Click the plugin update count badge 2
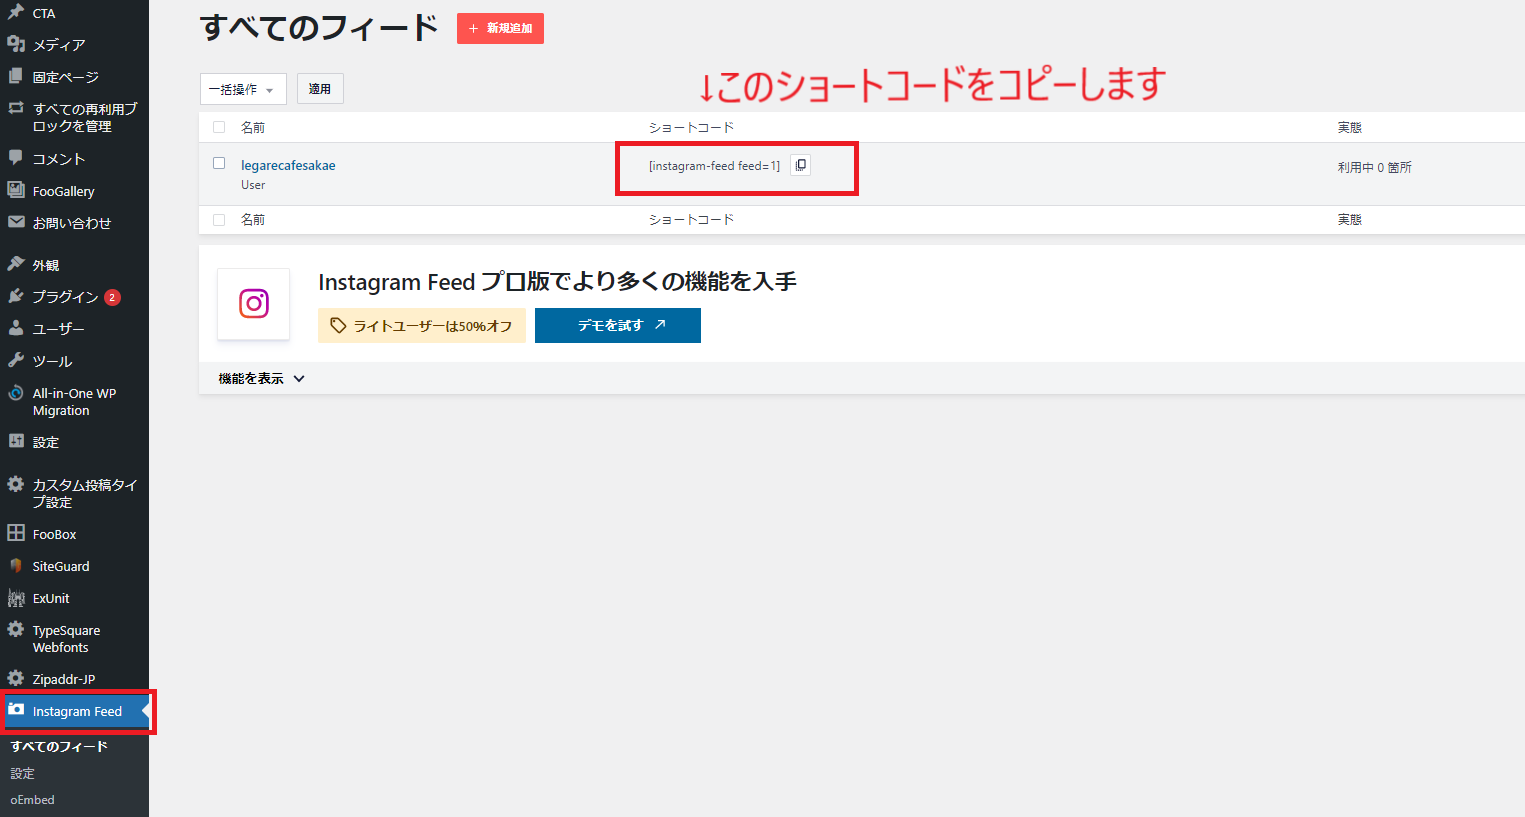The image size is (1525, 817). [x=112, y=297]
